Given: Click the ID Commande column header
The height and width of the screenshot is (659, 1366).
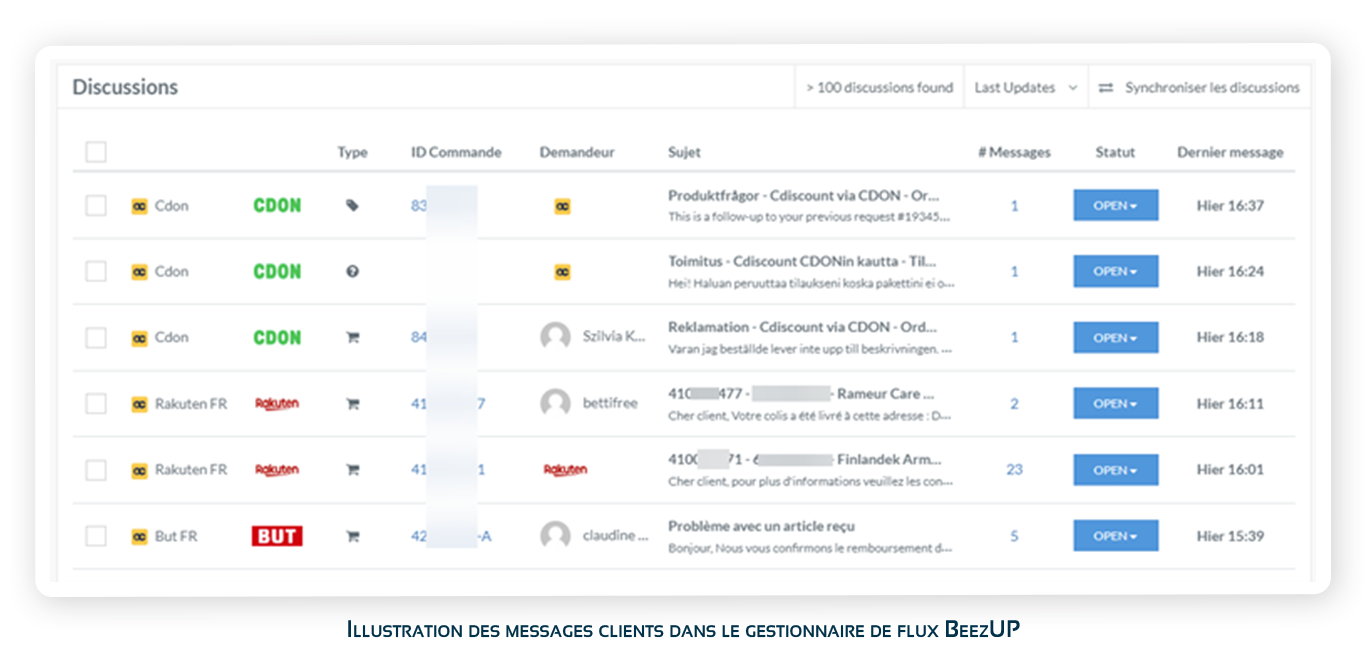Looking at the screenshot, I should tap(456, 153).
